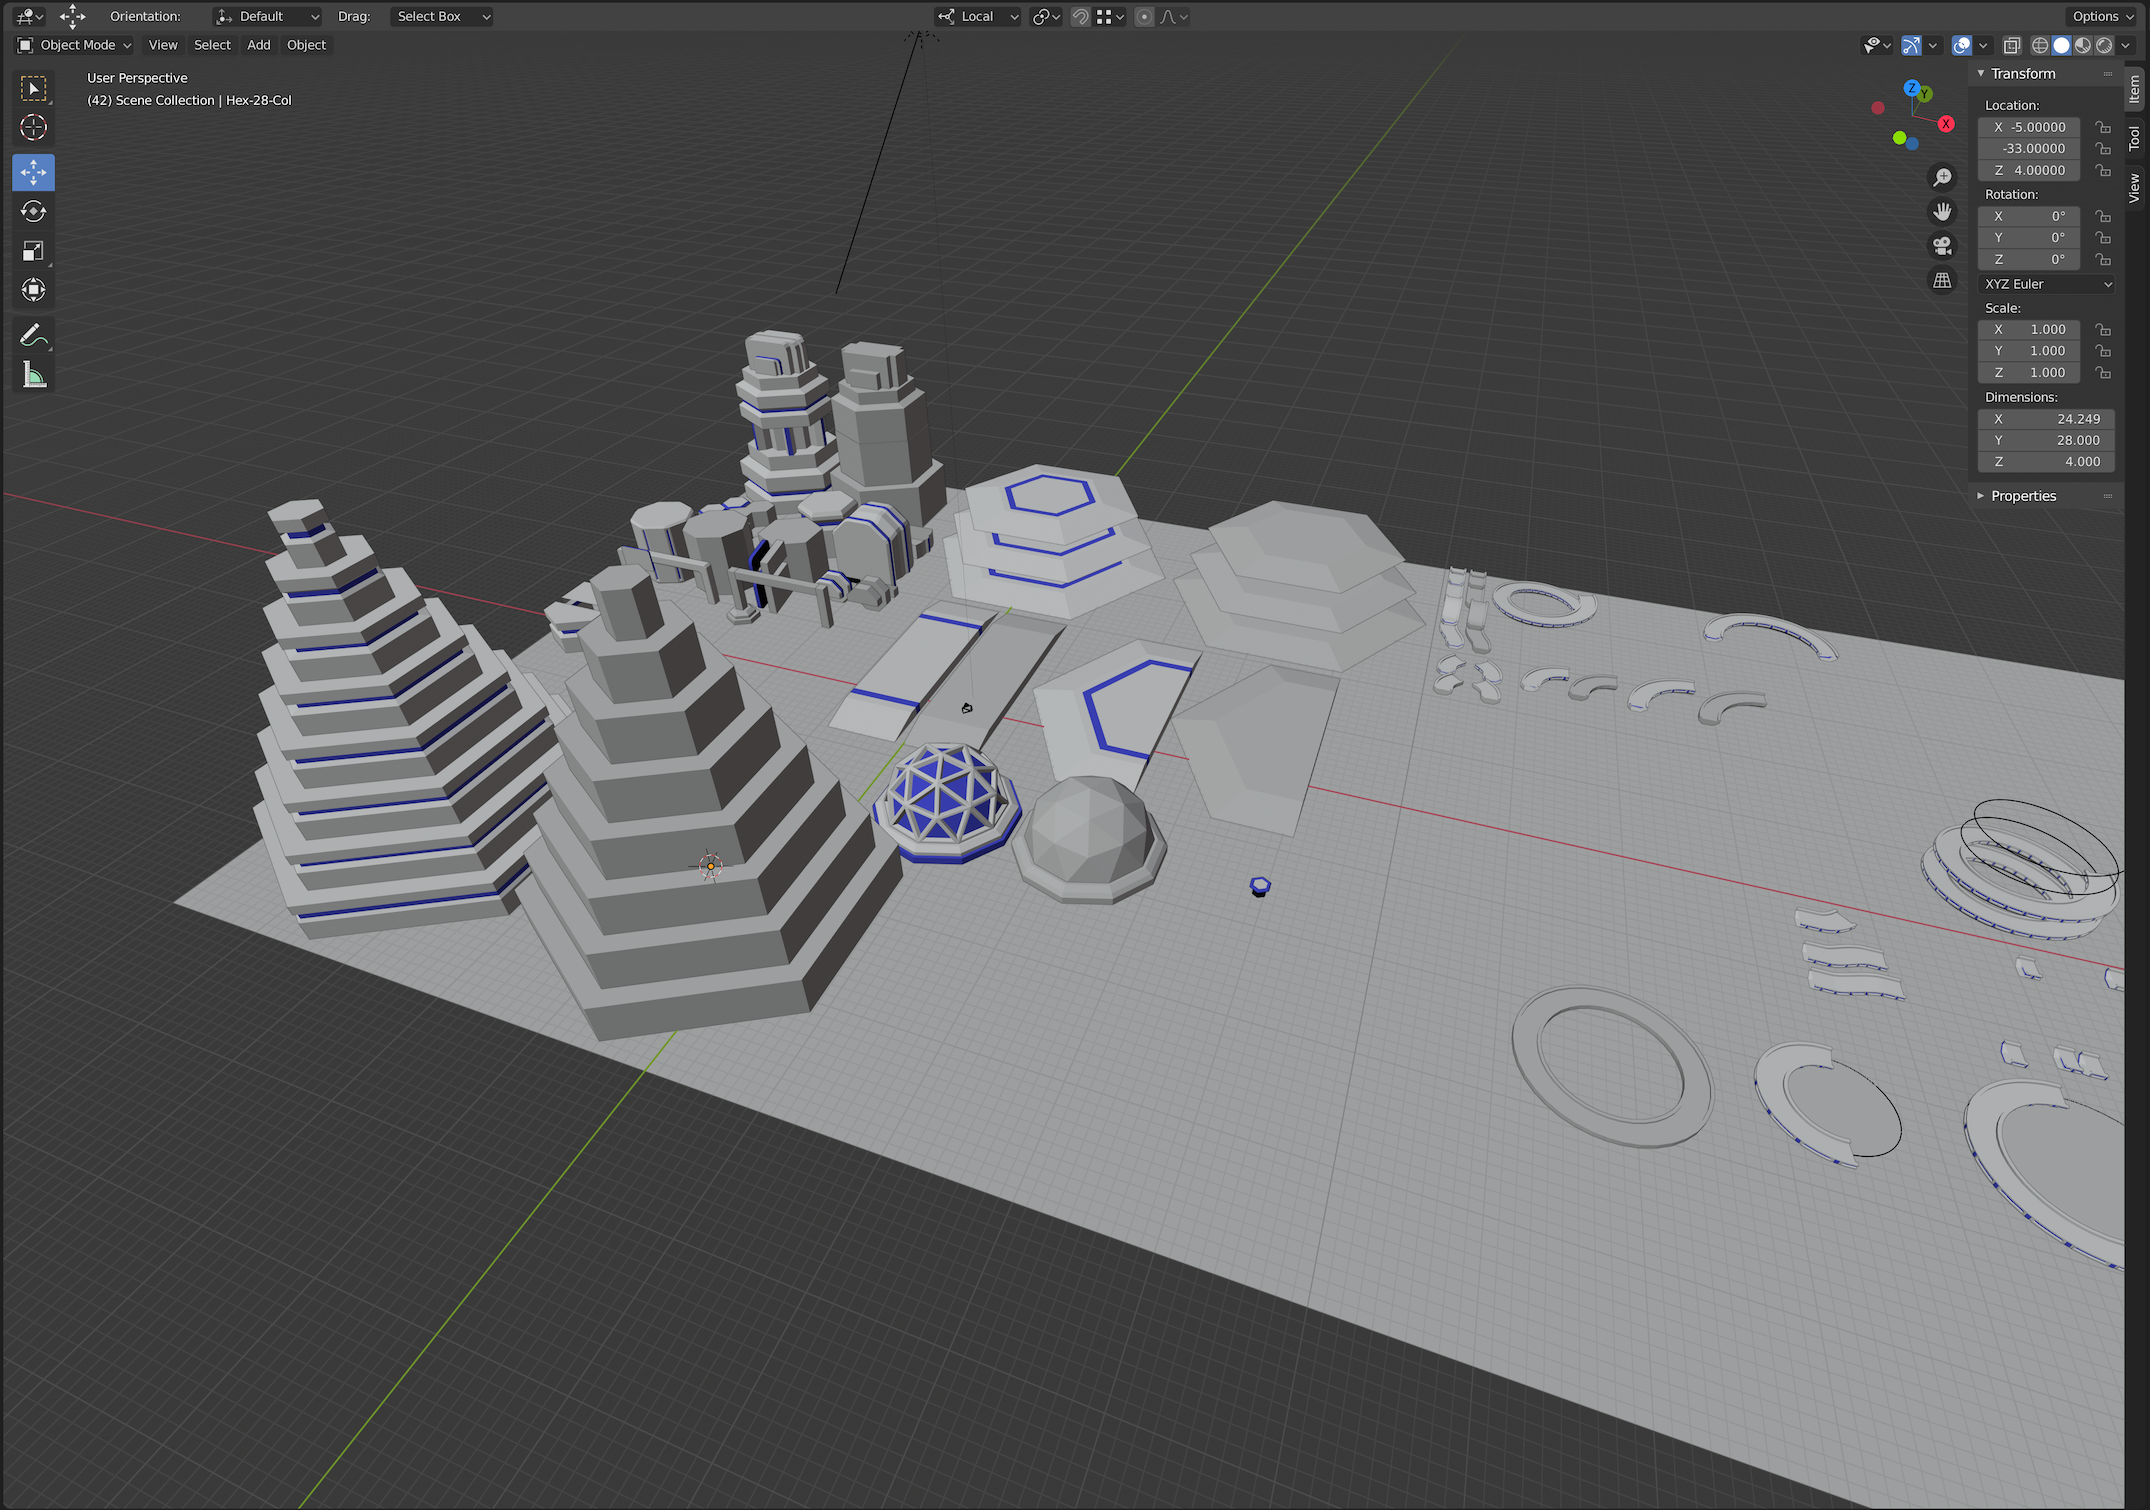Toggle X-ray view mode
Viewport: 2150px width, 1510px height.
point(2012,46)
